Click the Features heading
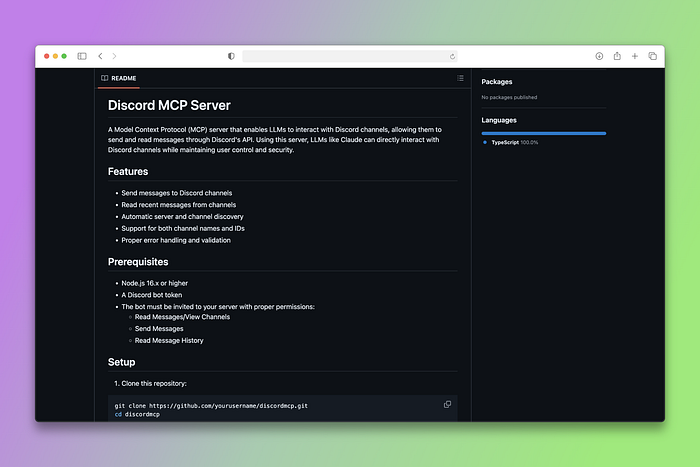This screenshot has width=700, height=467. tap(128, 171)
